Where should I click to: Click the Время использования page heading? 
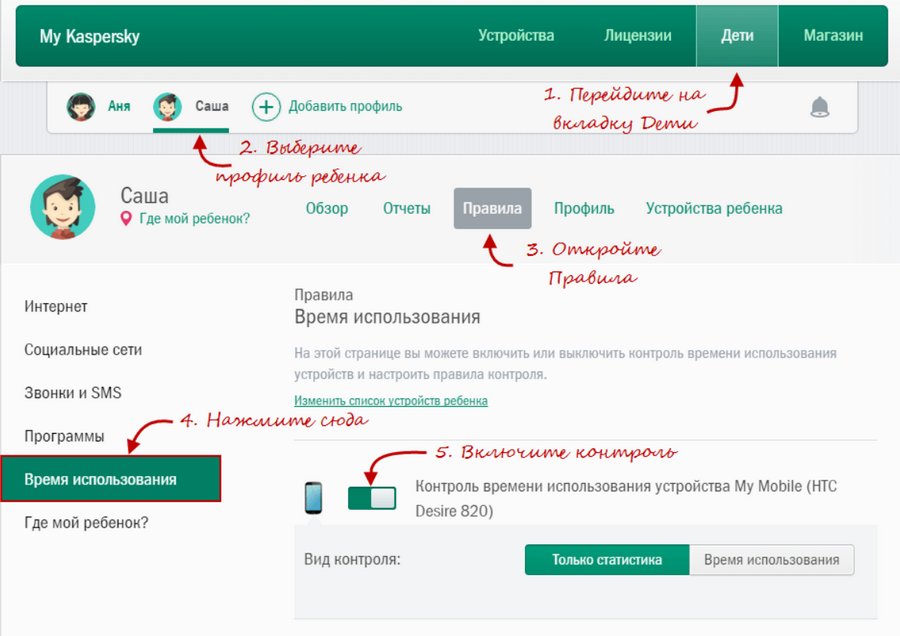point(387,317)
